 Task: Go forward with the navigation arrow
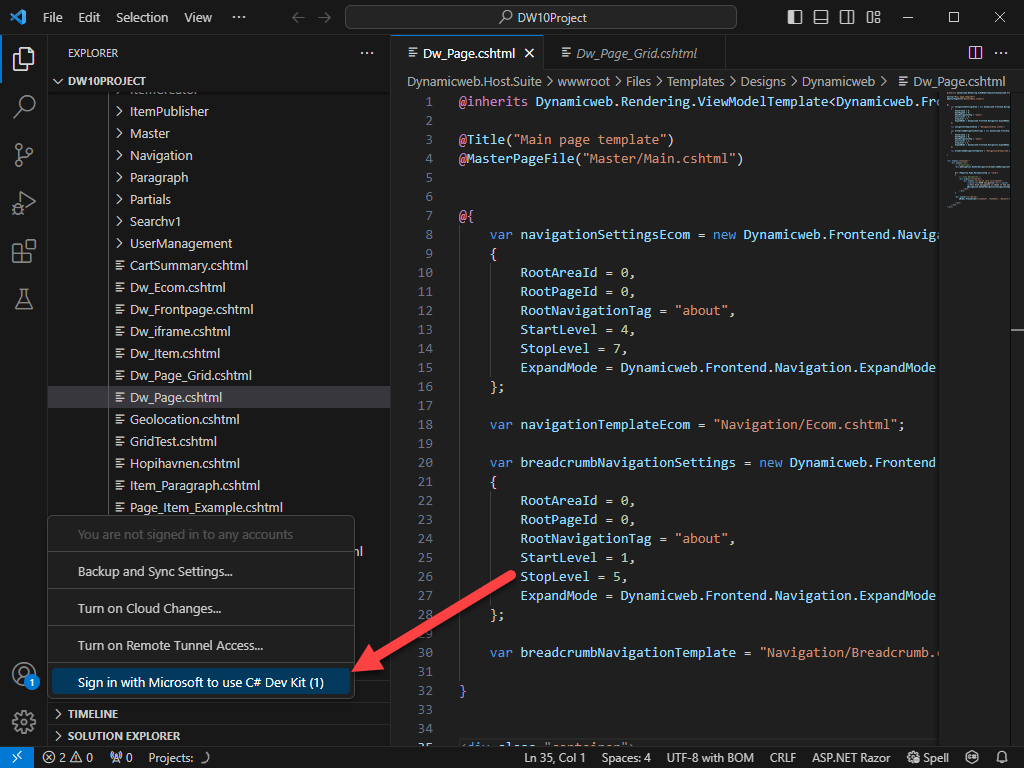tap(325, 18)
